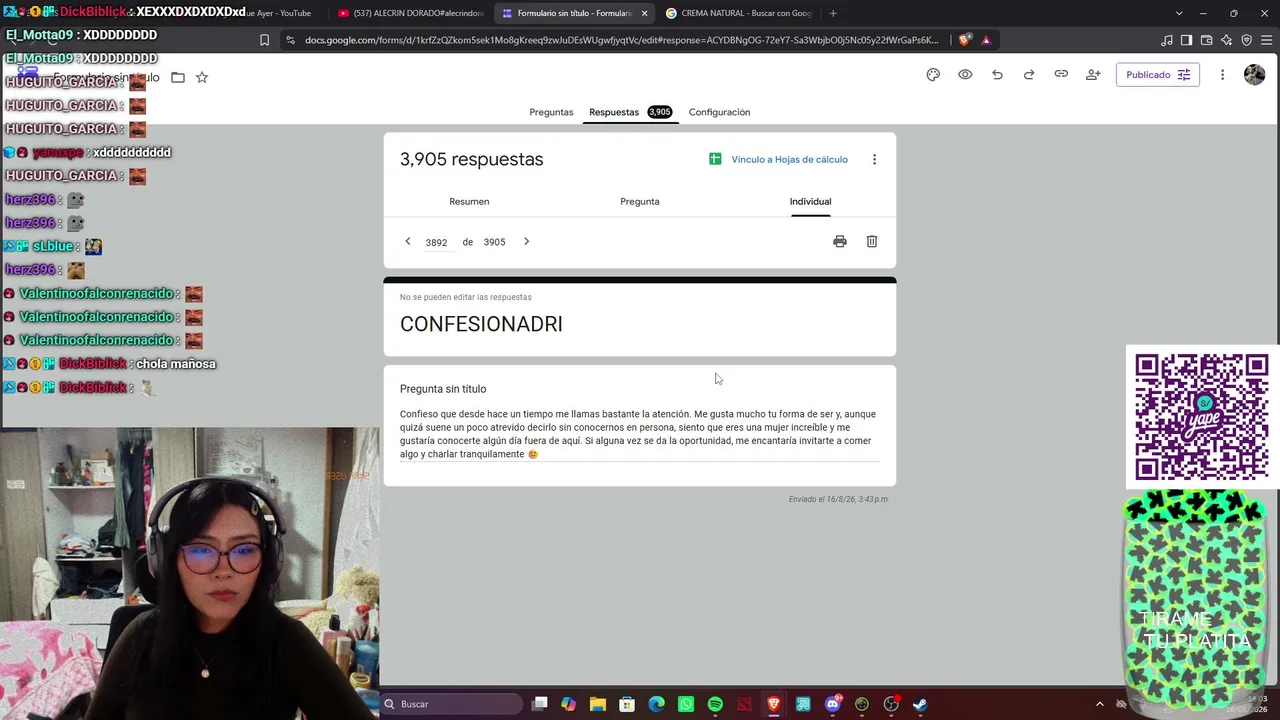
Task: Open the Google account avatar
Action: [1254, 75]
